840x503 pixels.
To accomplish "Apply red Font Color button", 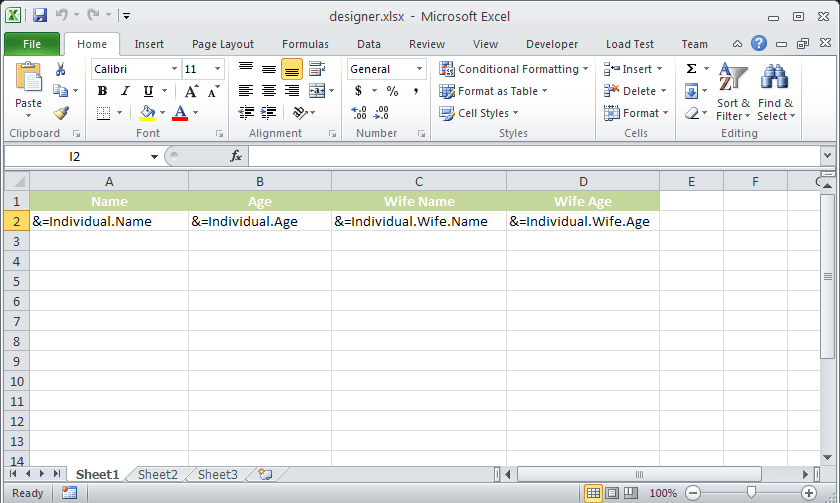I will [x=180, y=112].
